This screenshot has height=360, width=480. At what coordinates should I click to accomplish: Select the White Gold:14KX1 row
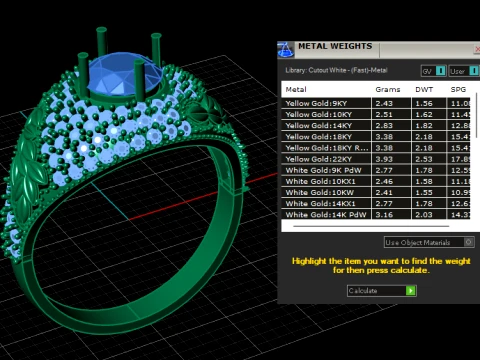[x=376, y=203]
